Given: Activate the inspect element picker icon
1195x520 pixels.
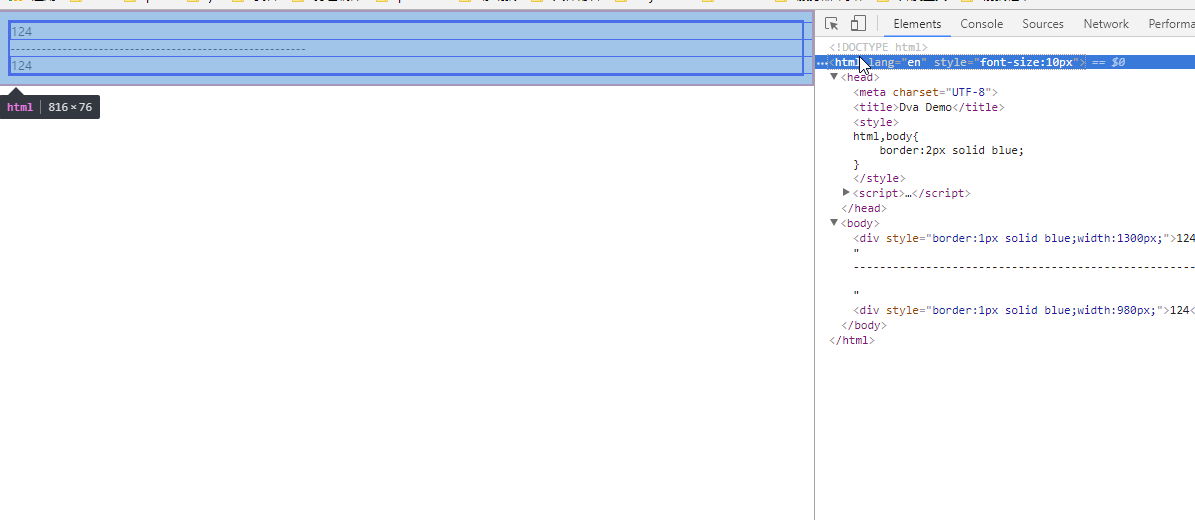Looking at the screenshot, I should pyautogui.click(x=831, y=24).
